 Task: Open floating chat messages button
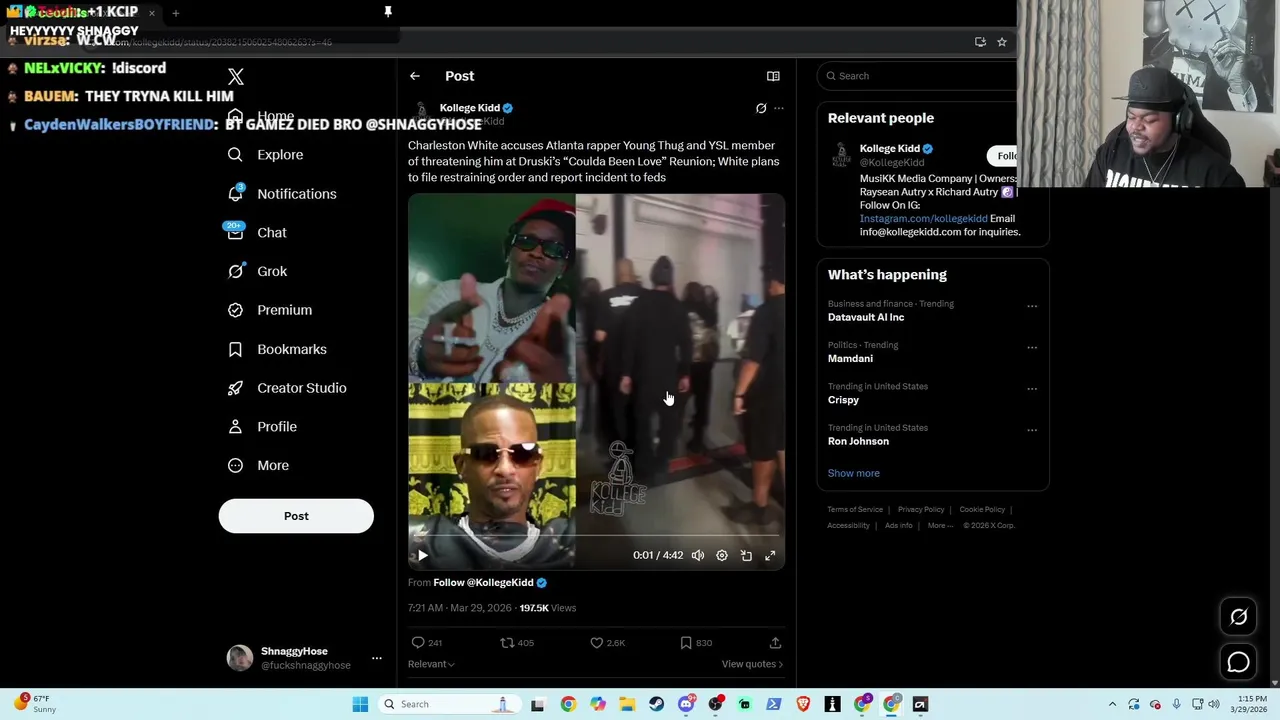(1238, 662)
